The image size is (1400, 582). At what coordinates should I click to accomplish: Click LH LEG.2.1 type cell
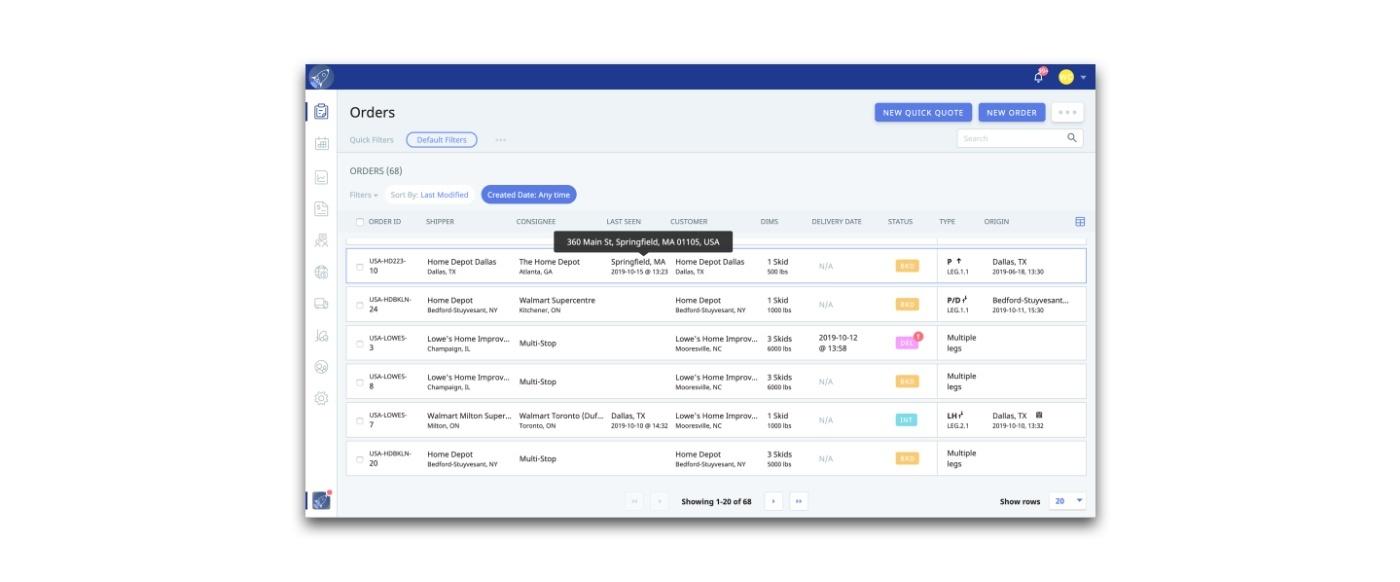pyautogui.click(x=956, y=420)
